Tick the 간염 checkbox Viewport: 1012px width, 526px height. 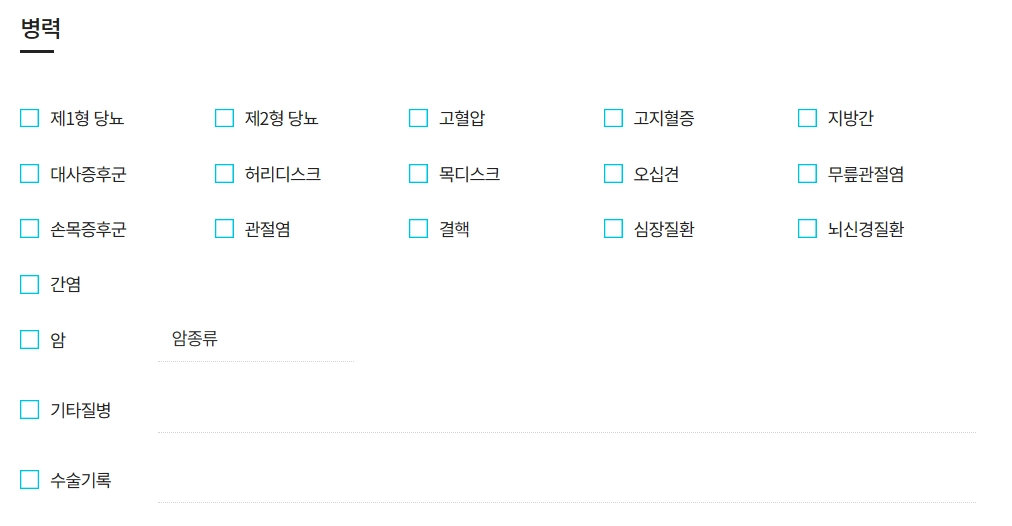tap(30, 284)
